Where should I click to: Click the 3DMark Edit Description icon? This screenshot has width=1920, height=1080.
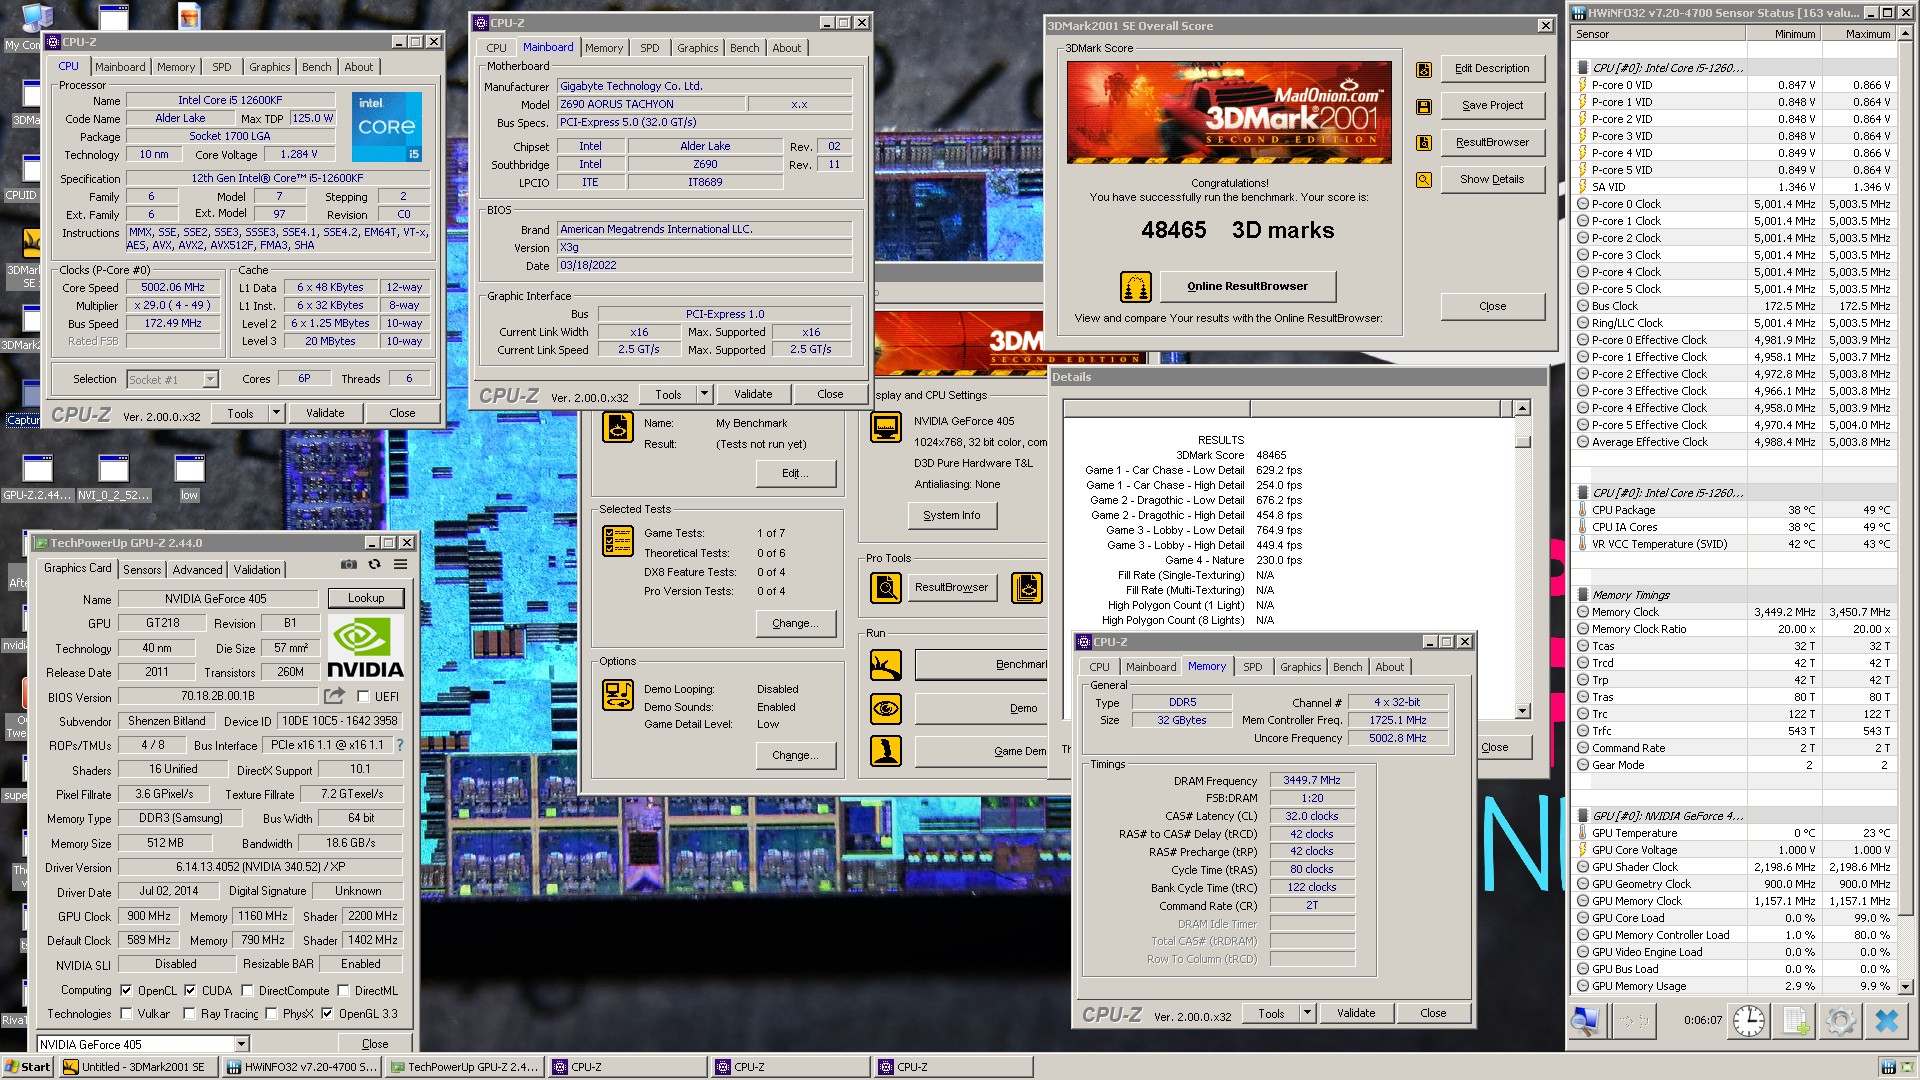pyautogui.click(x=1424, y=69)
